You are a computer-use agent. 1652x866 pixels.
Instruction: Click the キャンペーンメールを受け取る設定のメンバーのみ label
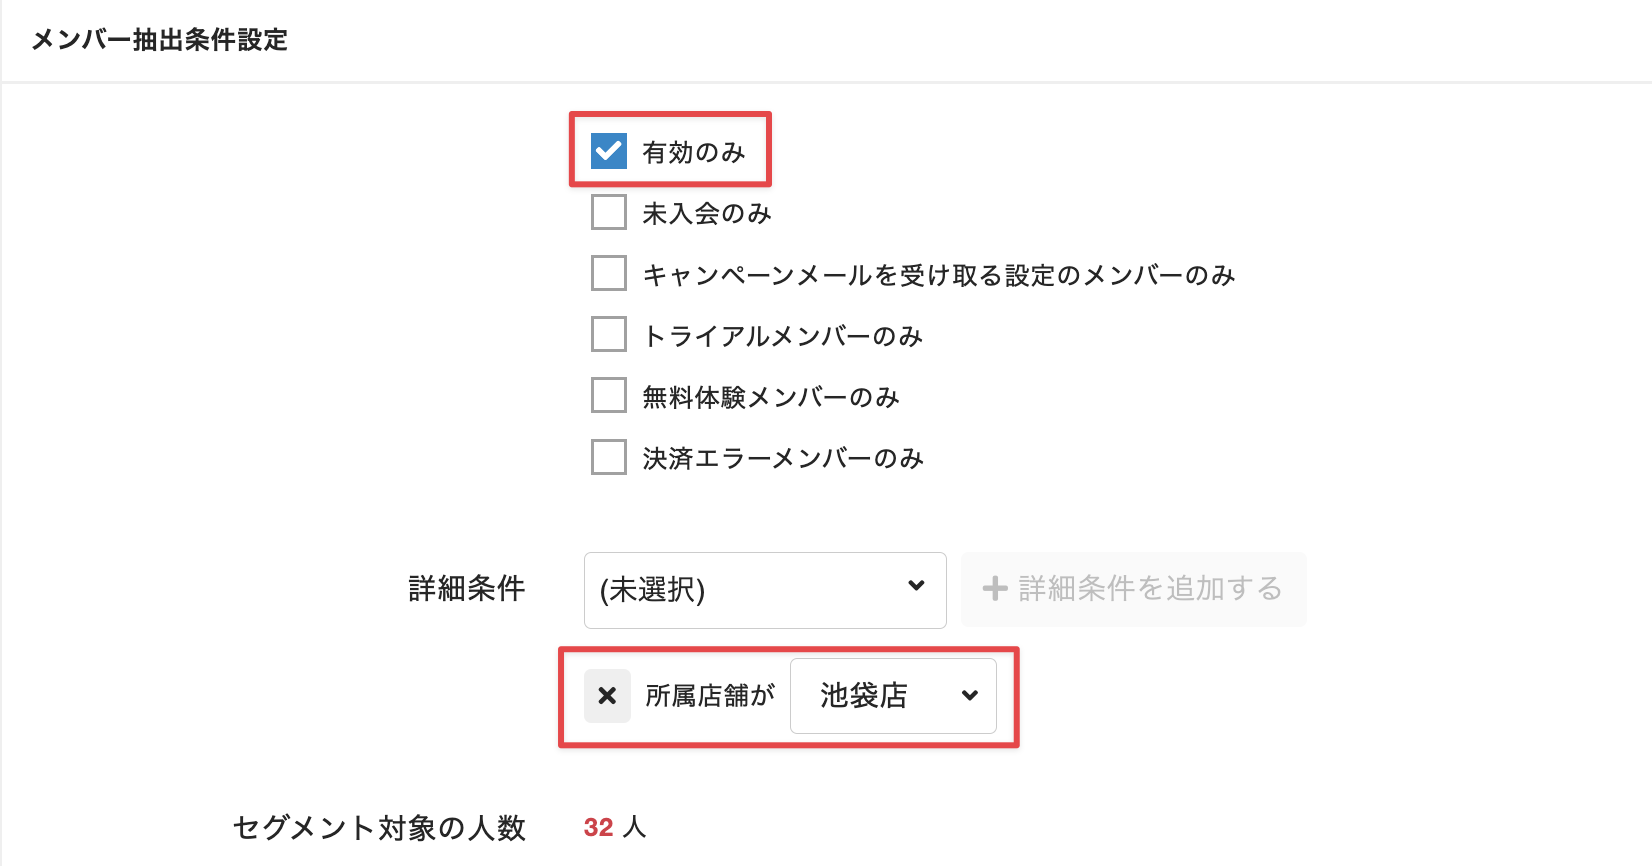click(x=938, y=275)
